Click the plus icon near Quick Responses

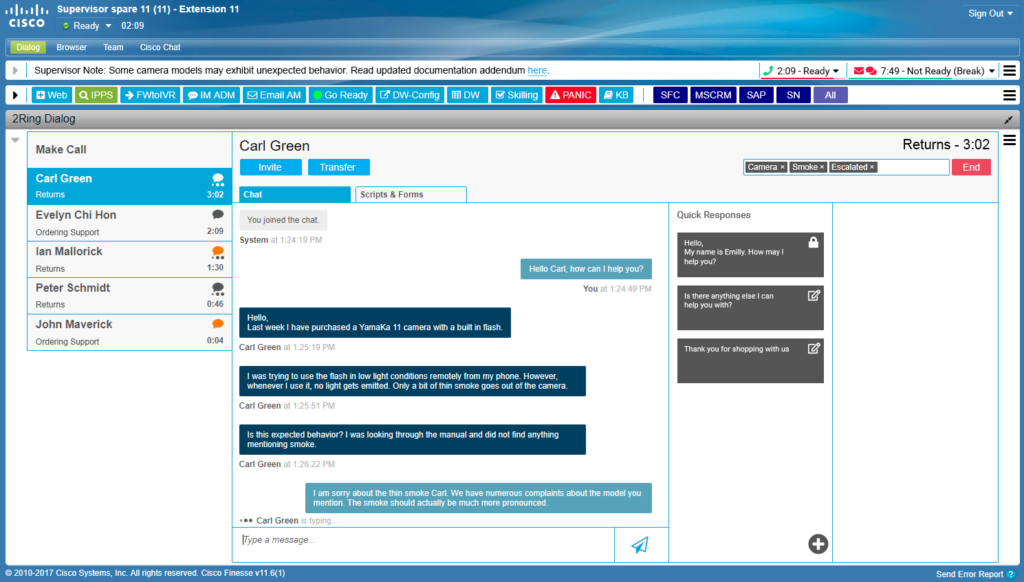[817, 543]
